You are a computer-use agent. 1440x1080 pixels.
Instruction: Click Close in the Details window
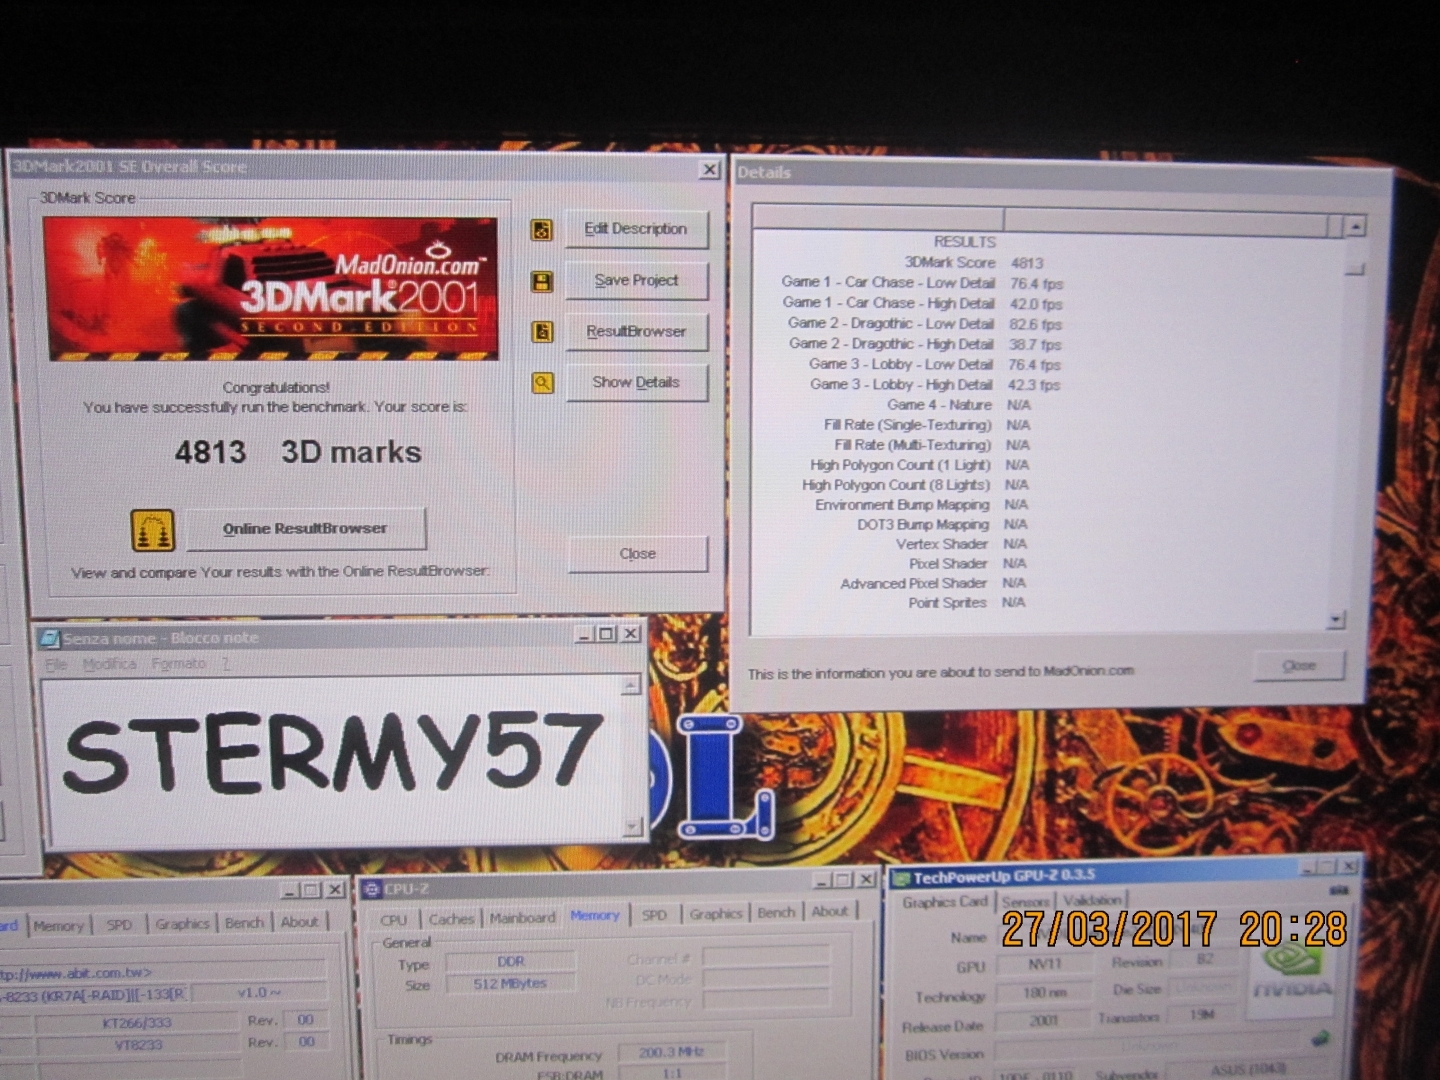pos(1299,666)
